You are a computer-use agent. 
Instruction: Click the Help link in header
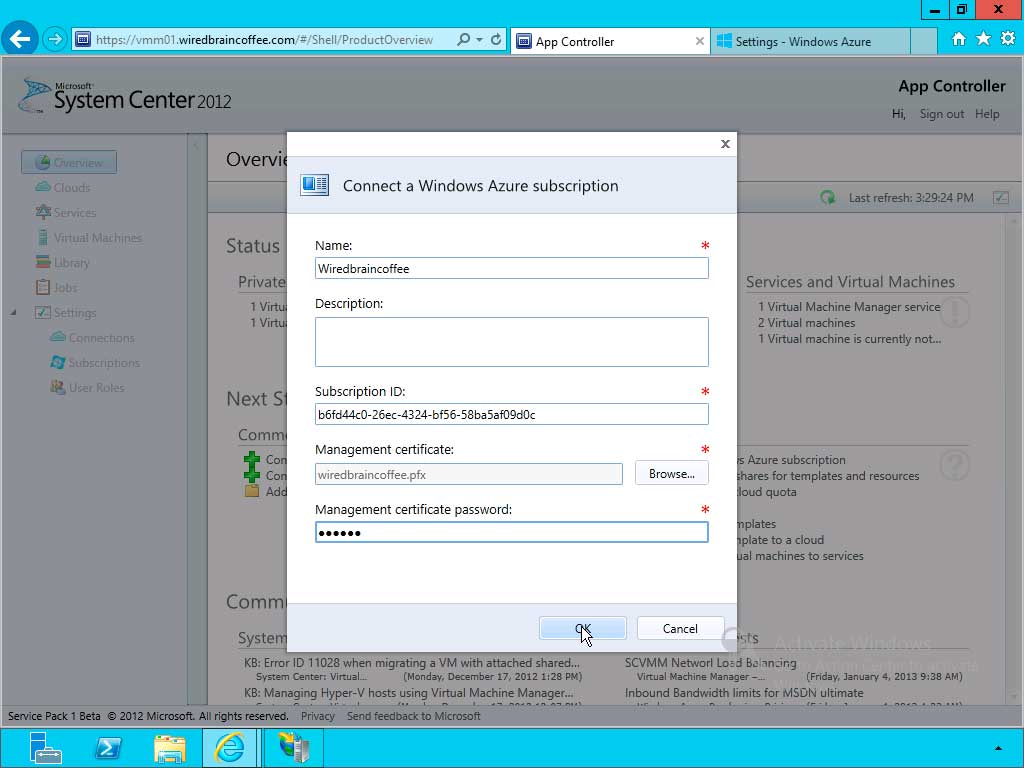tap(987, 114)
